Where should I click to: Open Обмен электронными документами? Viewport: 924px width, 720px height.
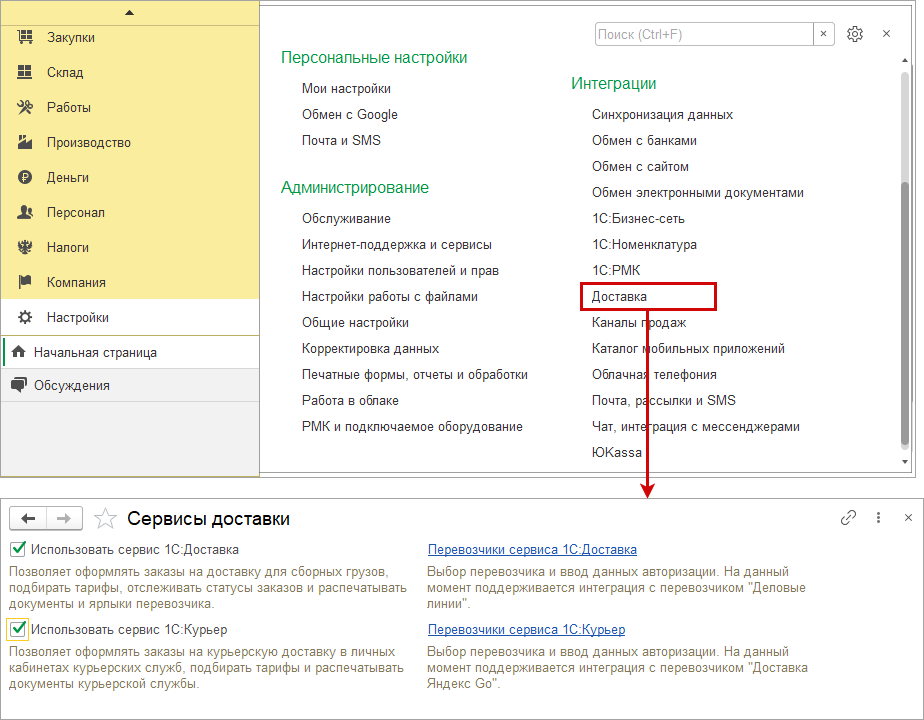(x=698, y=193)
